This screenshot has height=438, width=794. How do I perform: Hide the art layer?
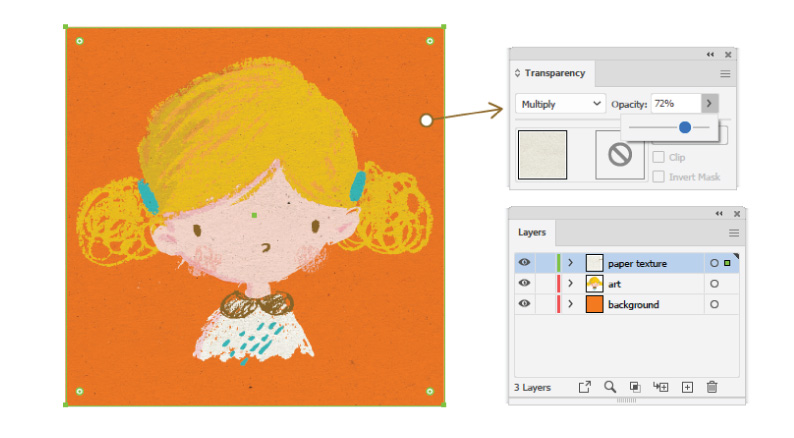524,283
